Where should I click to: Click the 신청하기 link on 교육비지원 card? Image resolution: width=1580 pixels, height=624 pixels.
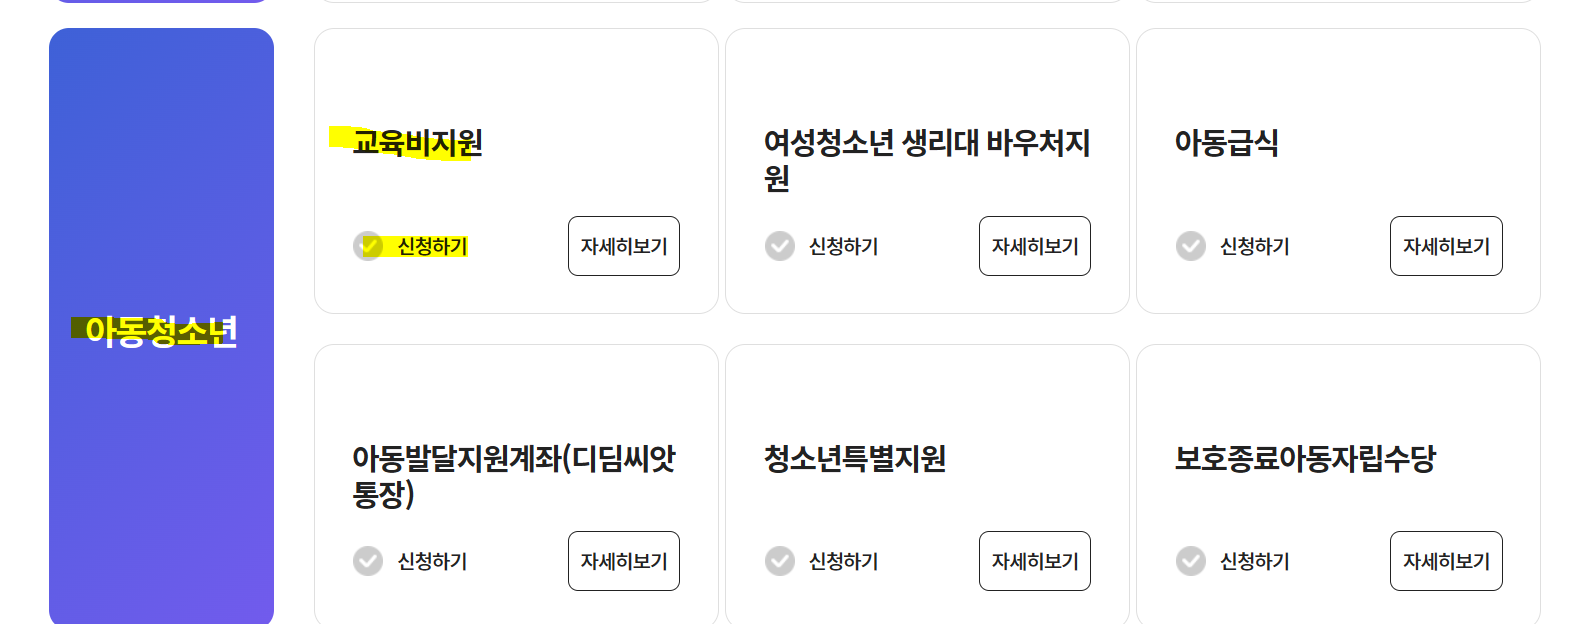(x=432, y=245)
